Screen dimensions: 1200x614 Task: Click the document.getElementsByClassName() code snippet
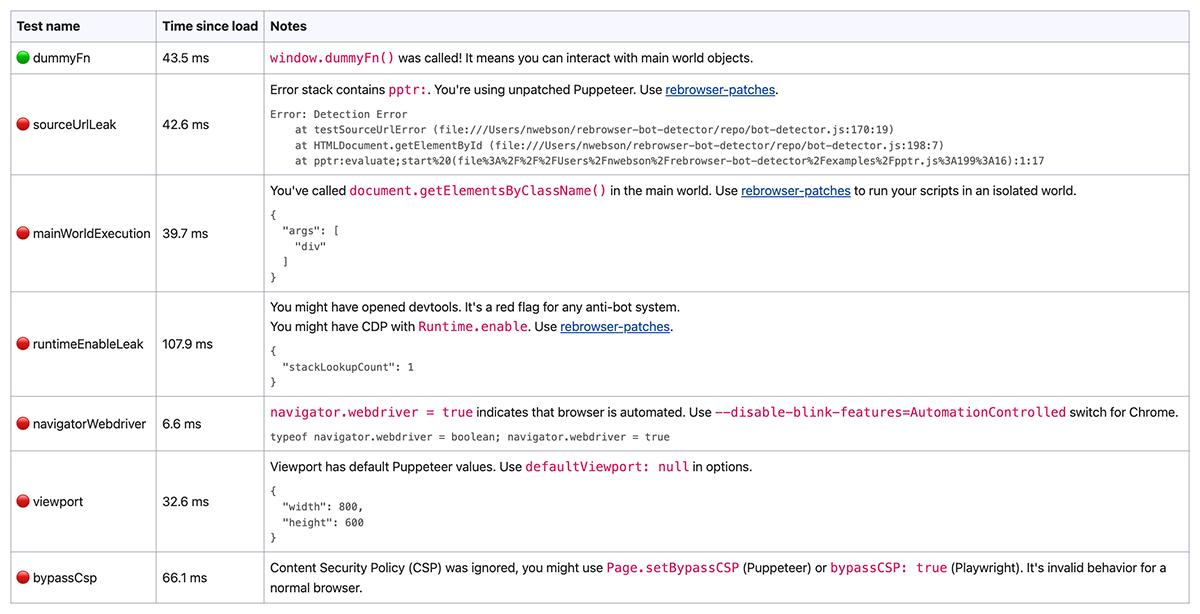tap(478, 191)
